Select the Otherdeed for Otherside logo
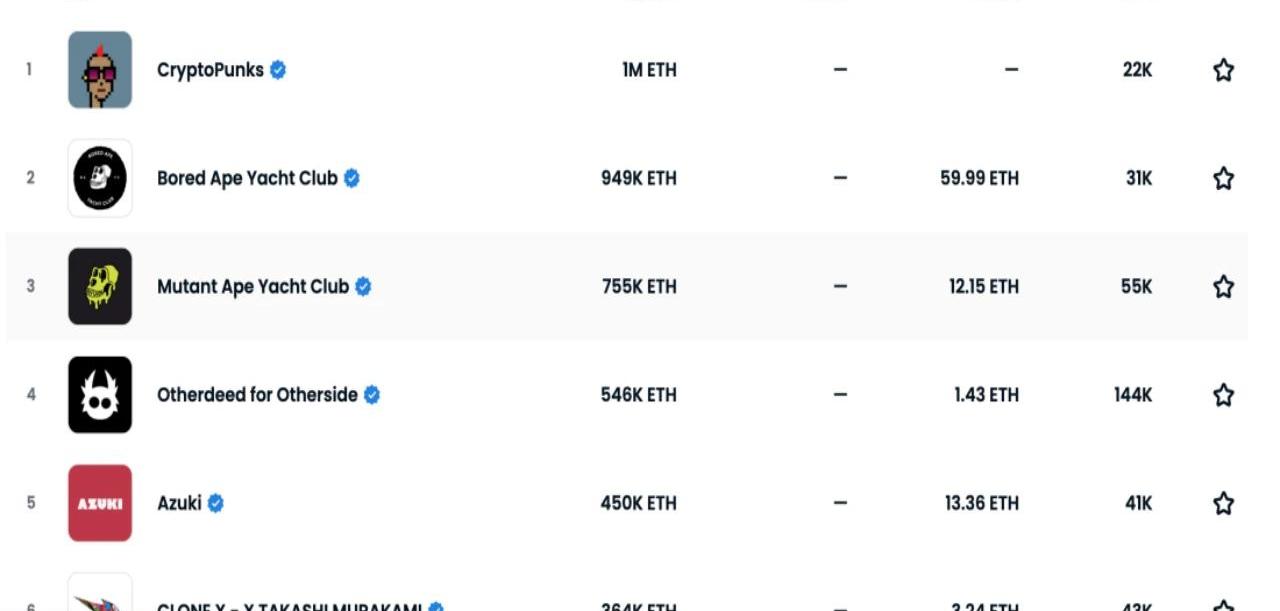This screenshot has width=1280, height=611. [100, 395]
